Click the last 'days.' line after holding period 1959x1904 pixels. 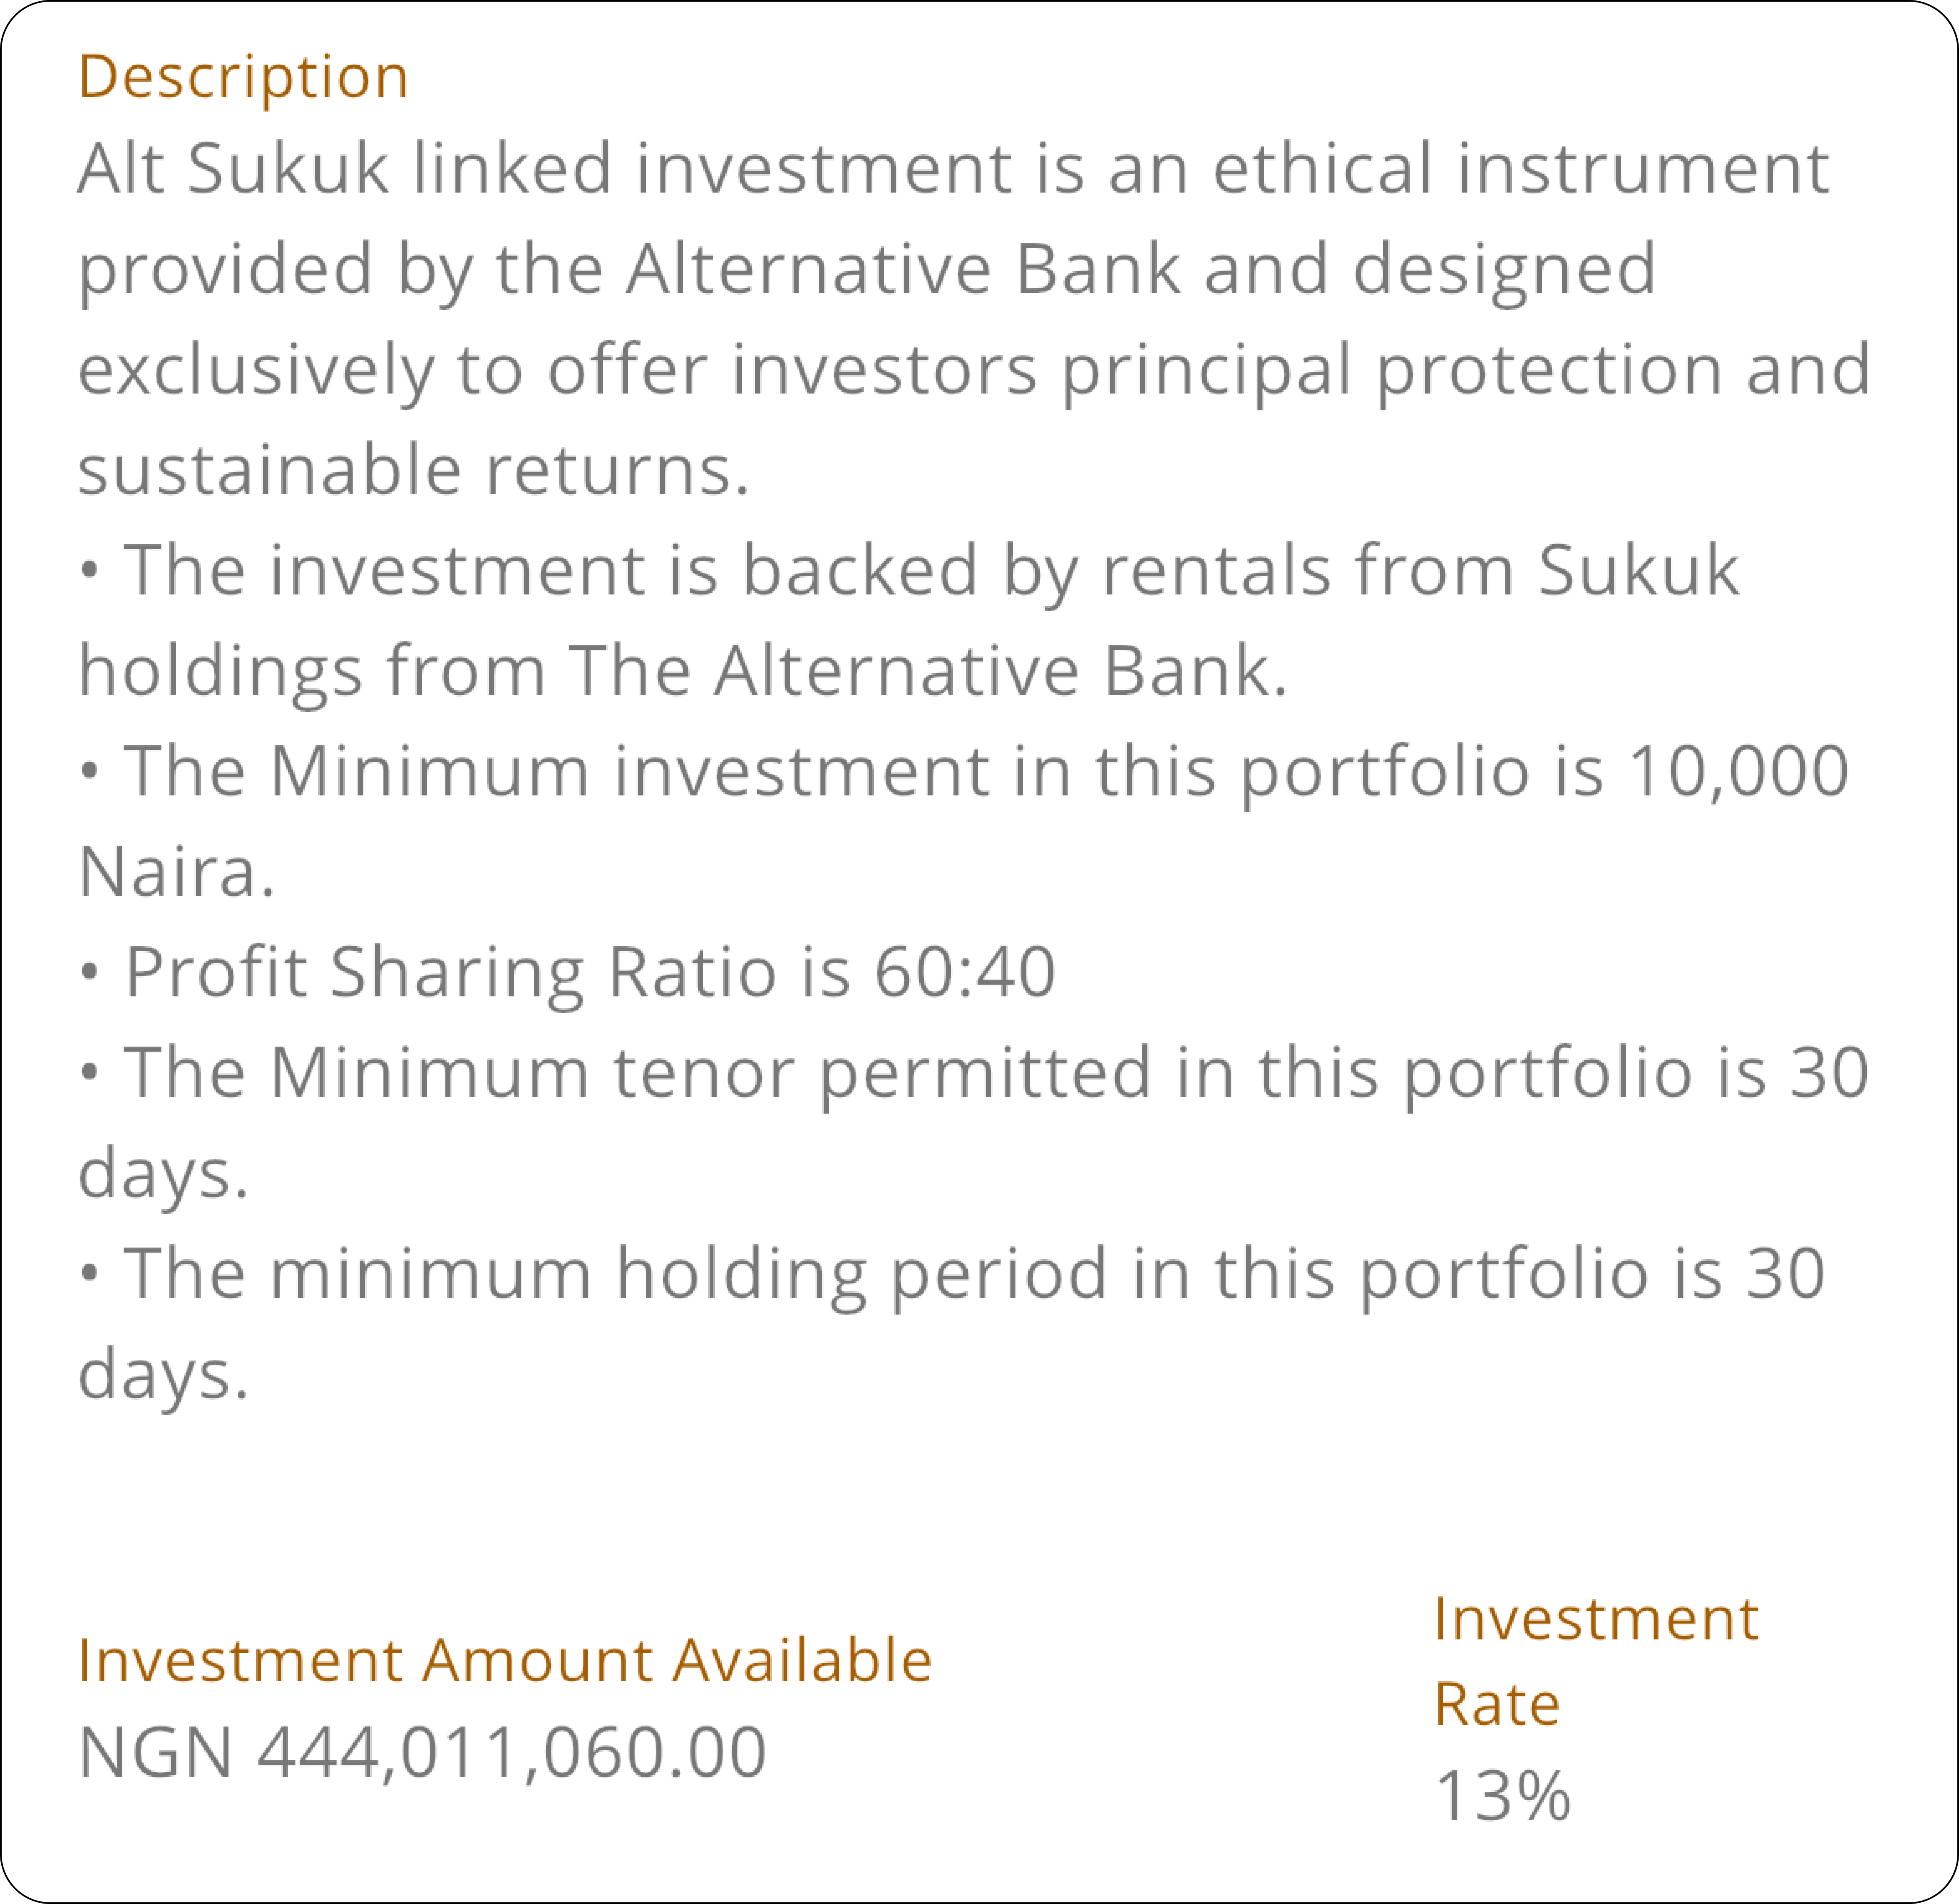point(163,1375)
